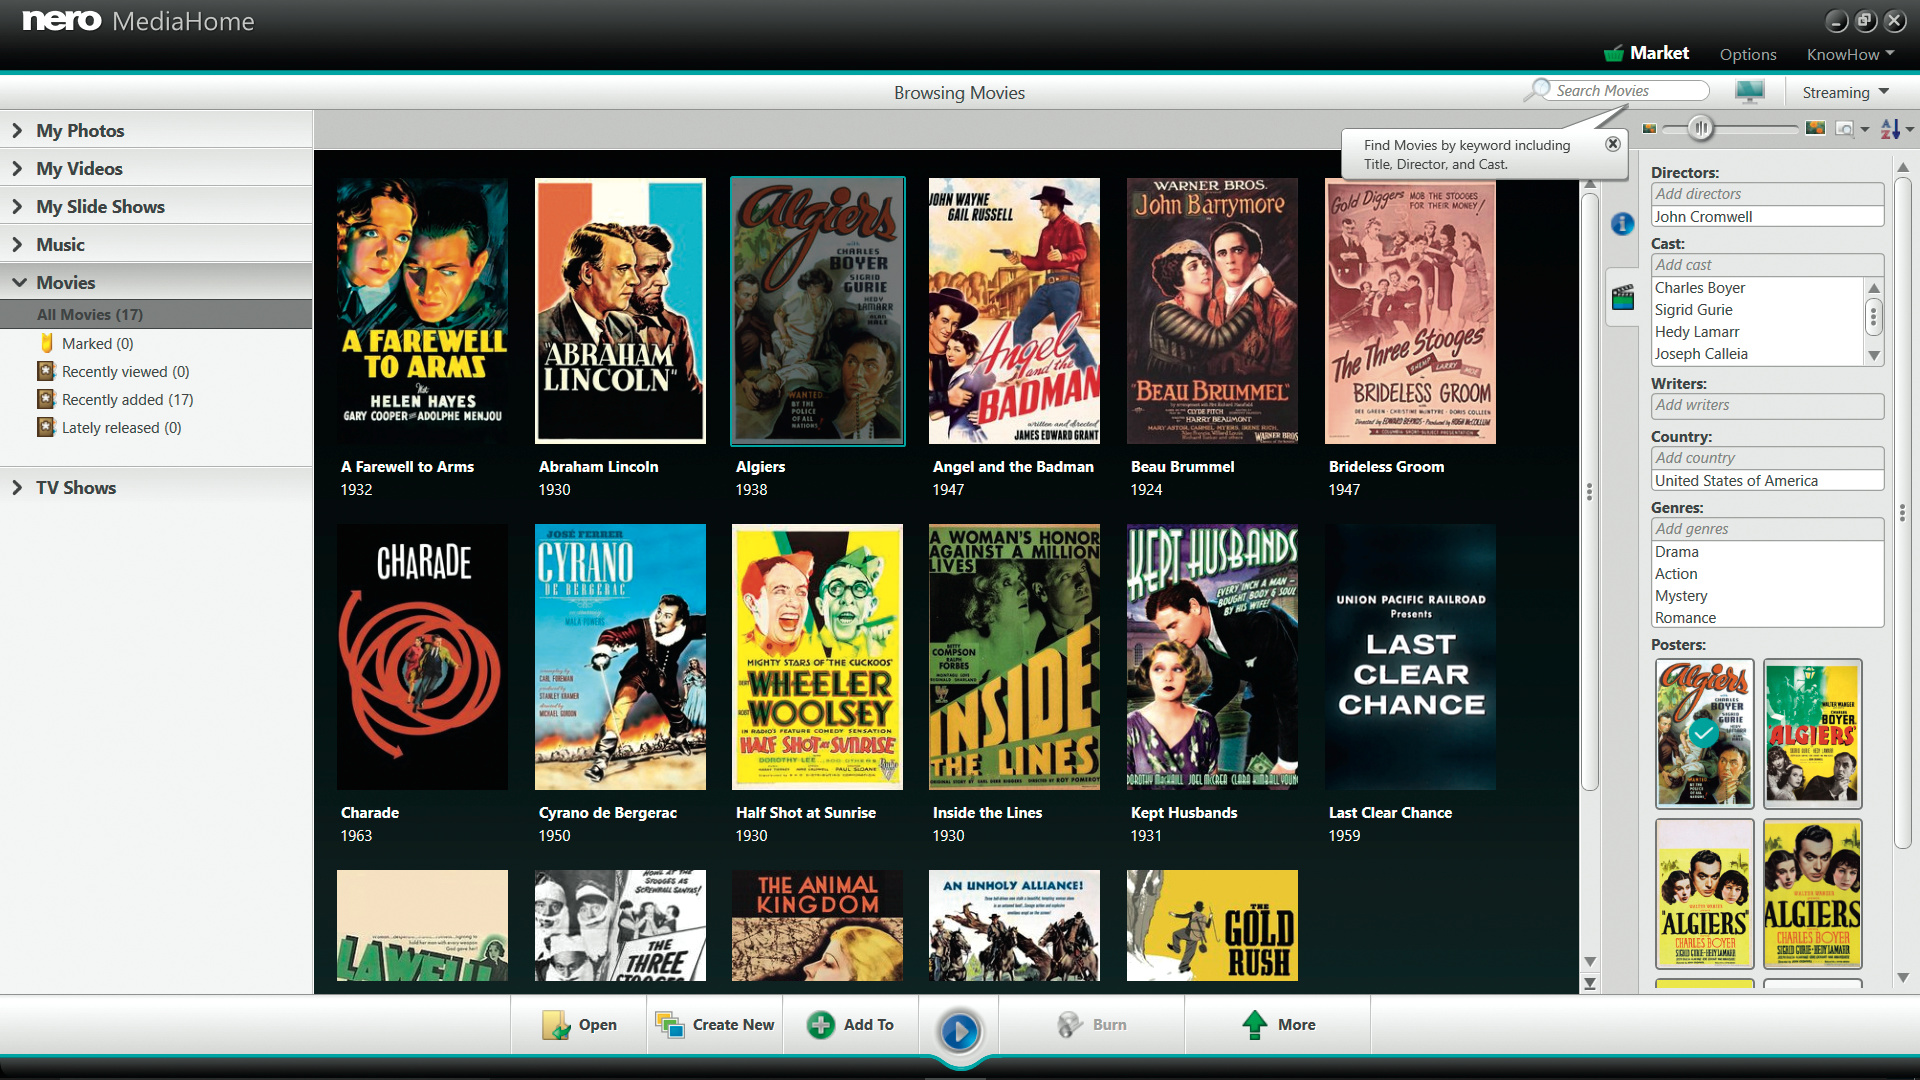Open the Streaming dropdown menu
The width and height of the screenshot is (1920, 1080).
click(1845, 92)
